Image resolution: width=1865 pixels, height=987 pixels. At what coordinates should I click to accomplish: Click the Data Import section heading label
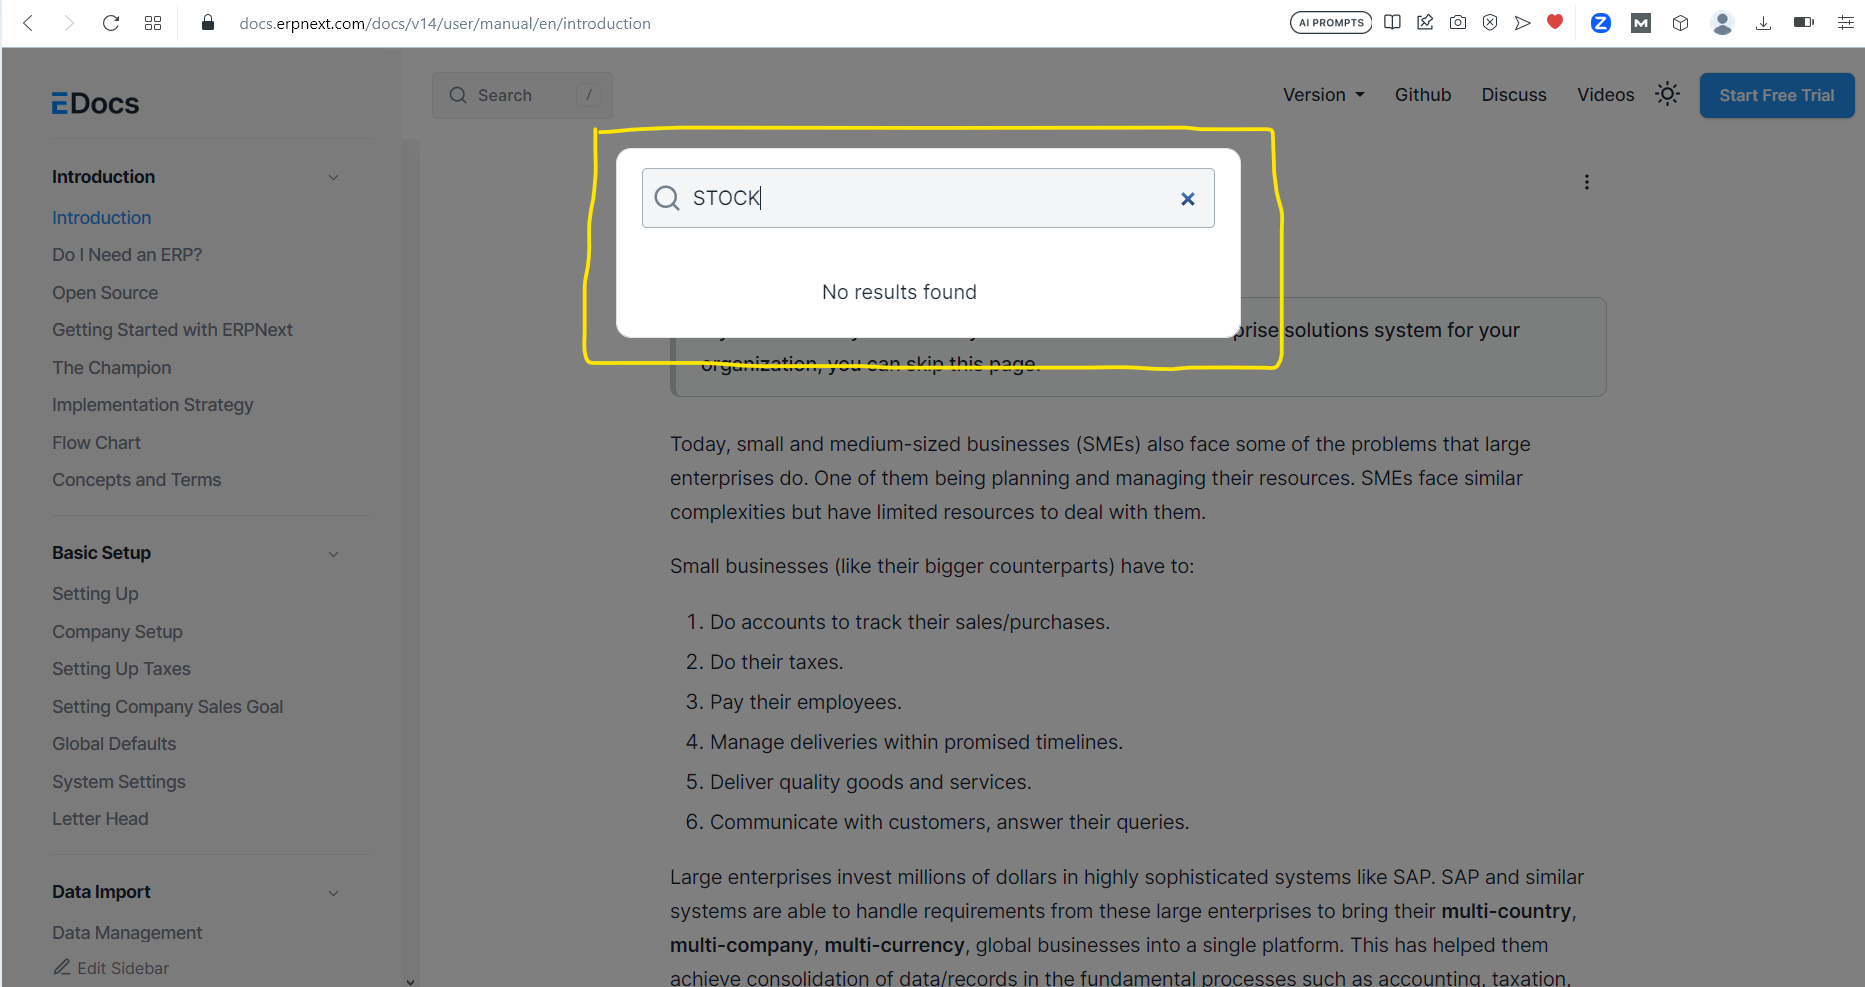pyautogui.click(x=101, y=892)
